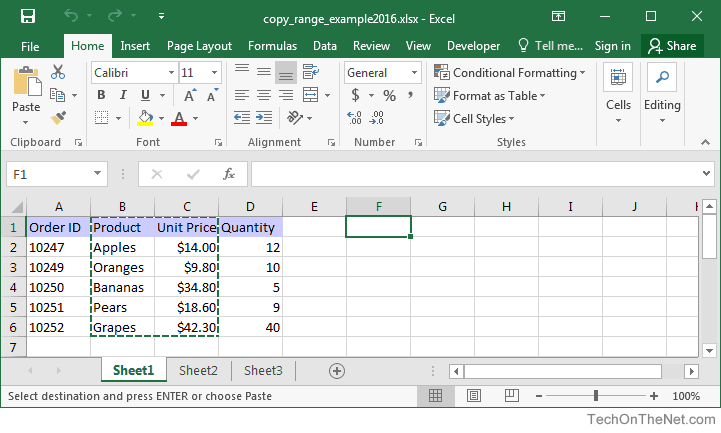Apply percent style to cells
Screen dimensions: 721x433
tap(389, 95)
